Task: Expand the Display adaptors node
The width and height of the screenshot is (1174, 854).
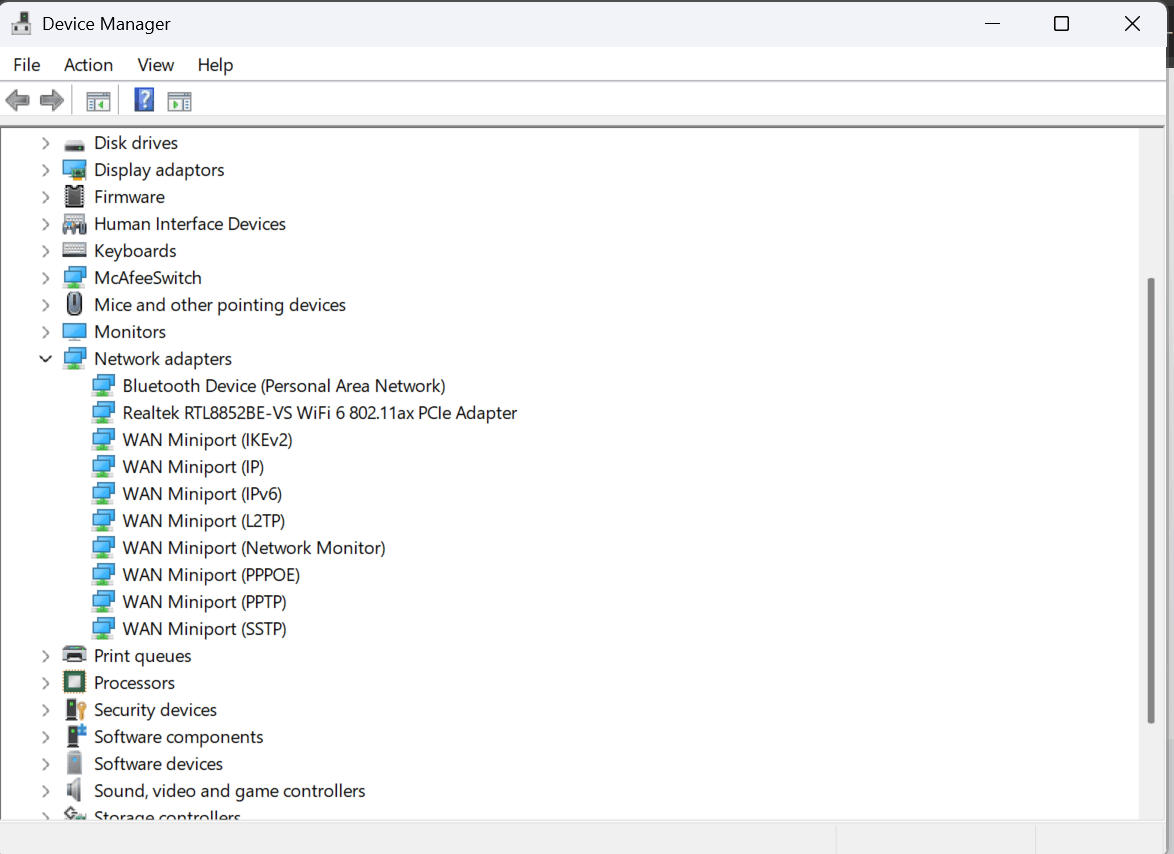Action: (x=46, y=170)
